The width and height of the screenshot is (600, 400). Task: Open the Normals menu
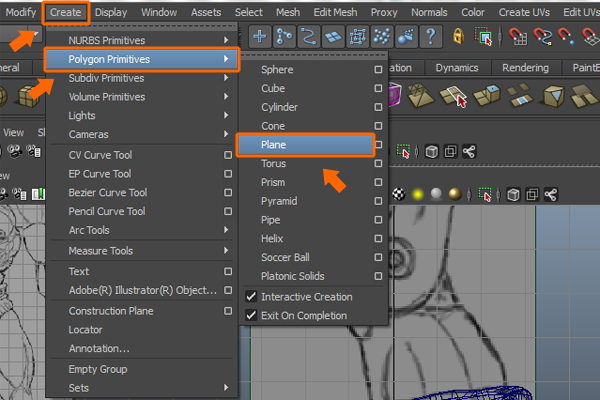coord(429,12)
